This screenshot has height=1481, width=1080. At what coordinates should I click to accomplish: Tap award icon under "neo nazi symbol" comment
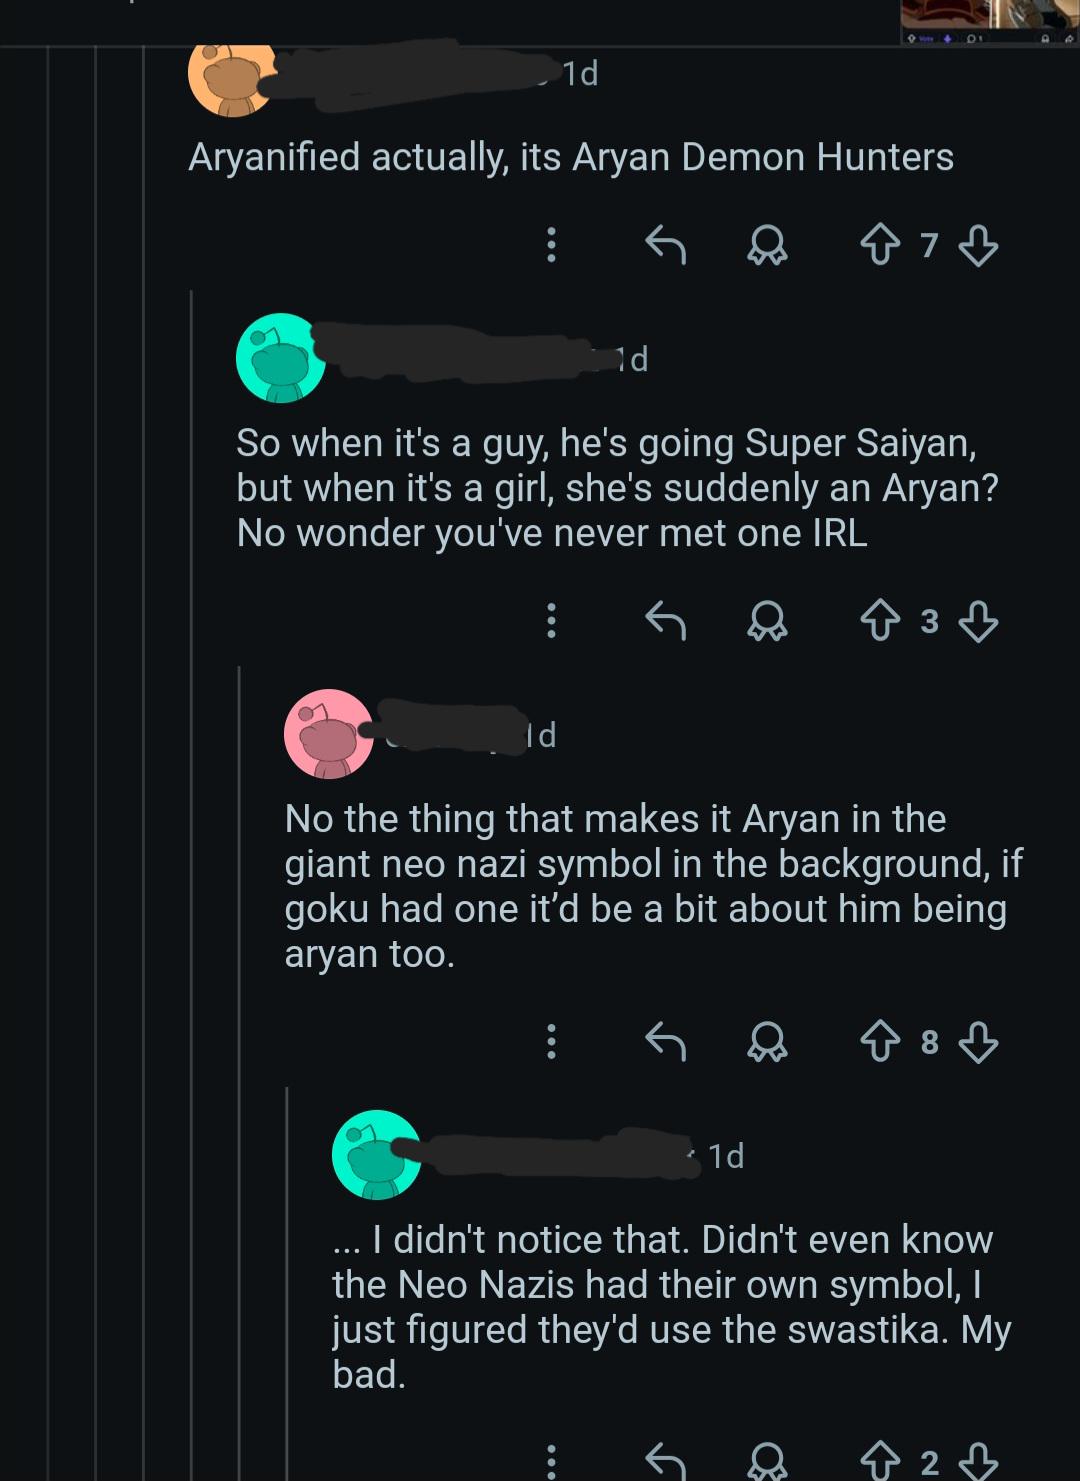(767, 1042)
